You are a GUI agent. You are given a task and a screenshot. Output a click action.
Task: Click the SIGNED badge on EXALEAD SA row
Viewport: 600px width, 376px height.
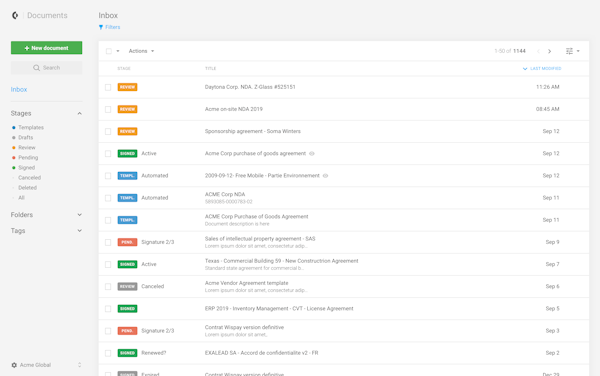(x=127, y=353)
